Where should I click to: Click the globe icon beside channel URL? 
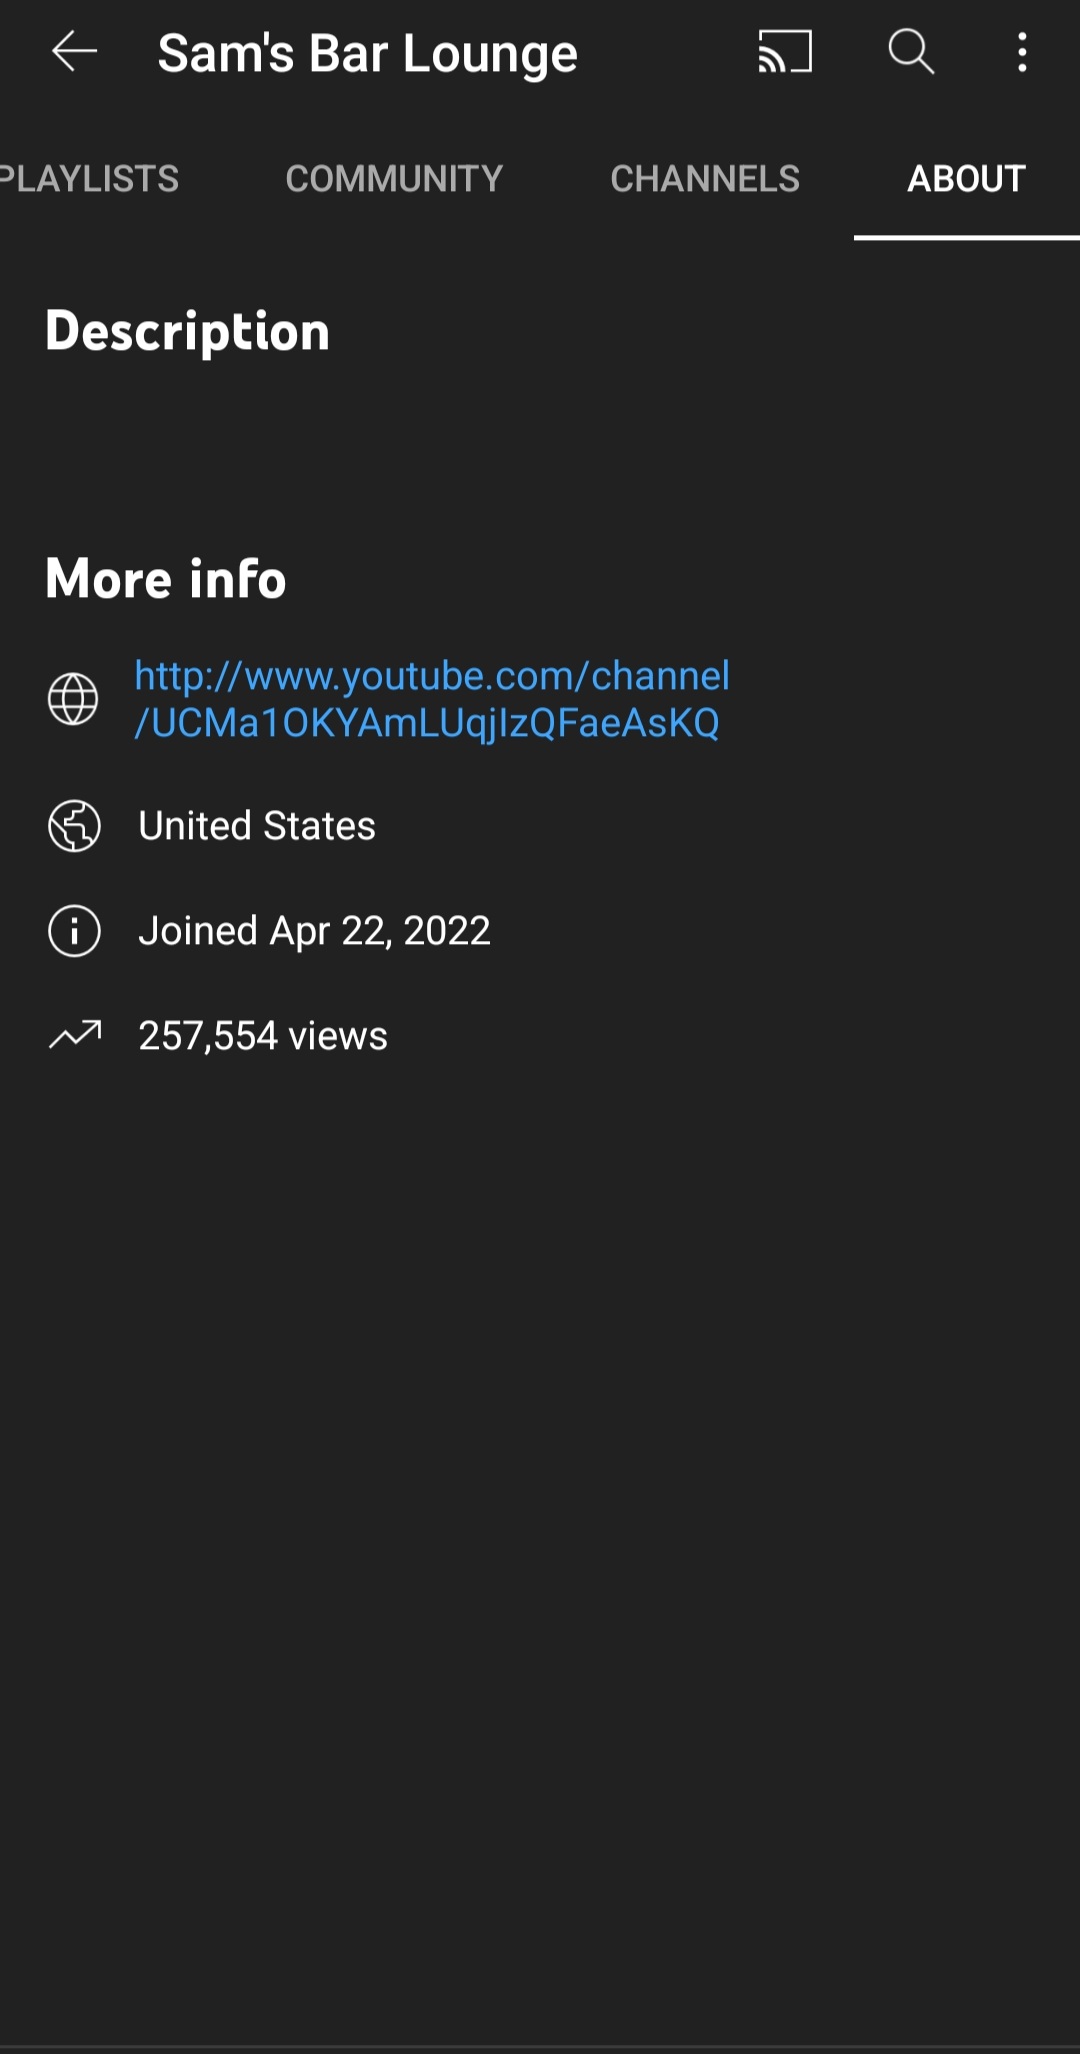[x=73, y=698]
